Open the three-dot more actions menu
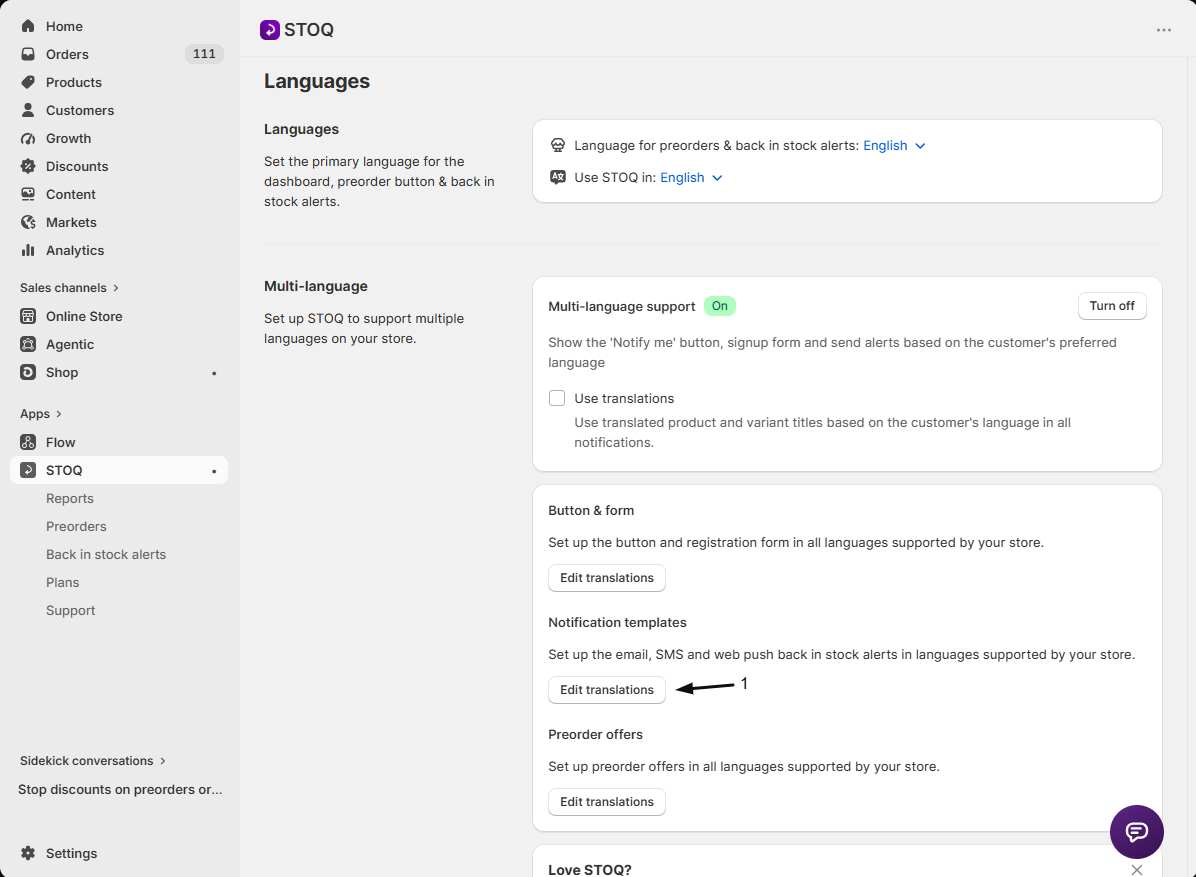1196x877 pixels. [1163, 30]
